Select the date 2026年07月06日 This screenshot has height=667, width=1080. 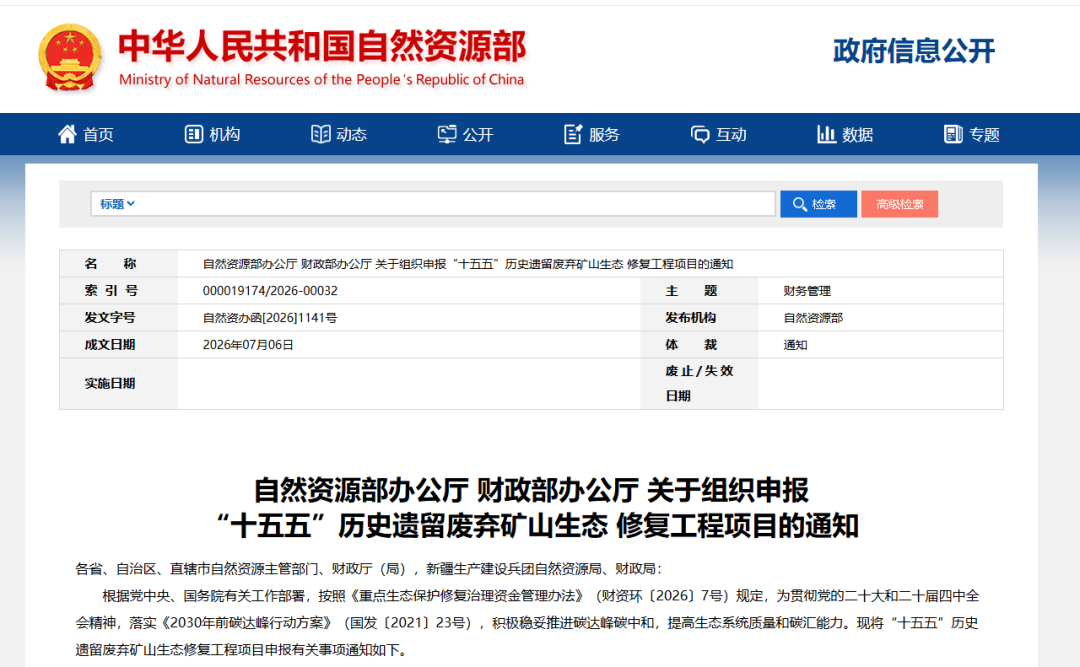248,345
